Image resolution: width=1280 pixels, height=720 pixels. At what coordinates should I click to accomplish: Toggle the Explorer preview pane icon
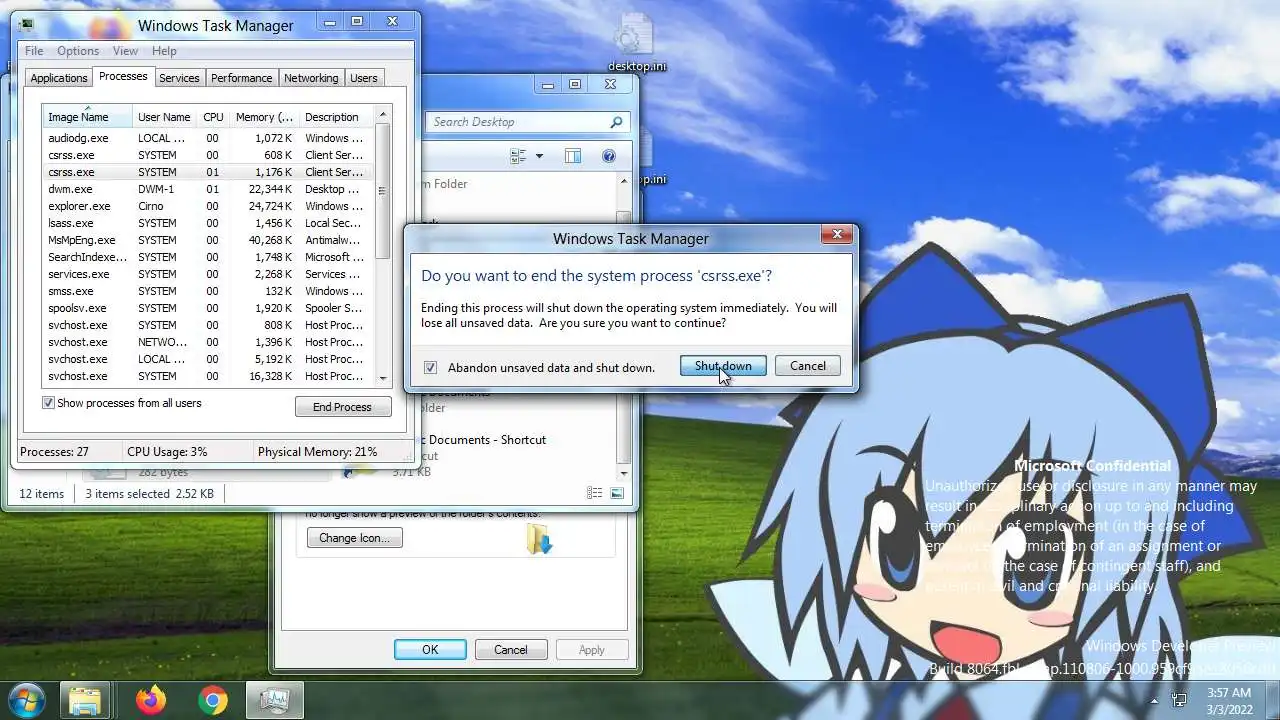[x=572, y=156]
